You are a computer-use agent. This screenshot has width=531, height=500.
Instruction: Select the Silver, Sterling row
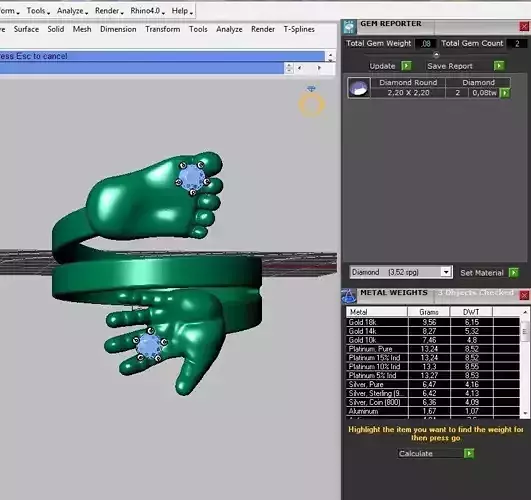pos(433,393)
